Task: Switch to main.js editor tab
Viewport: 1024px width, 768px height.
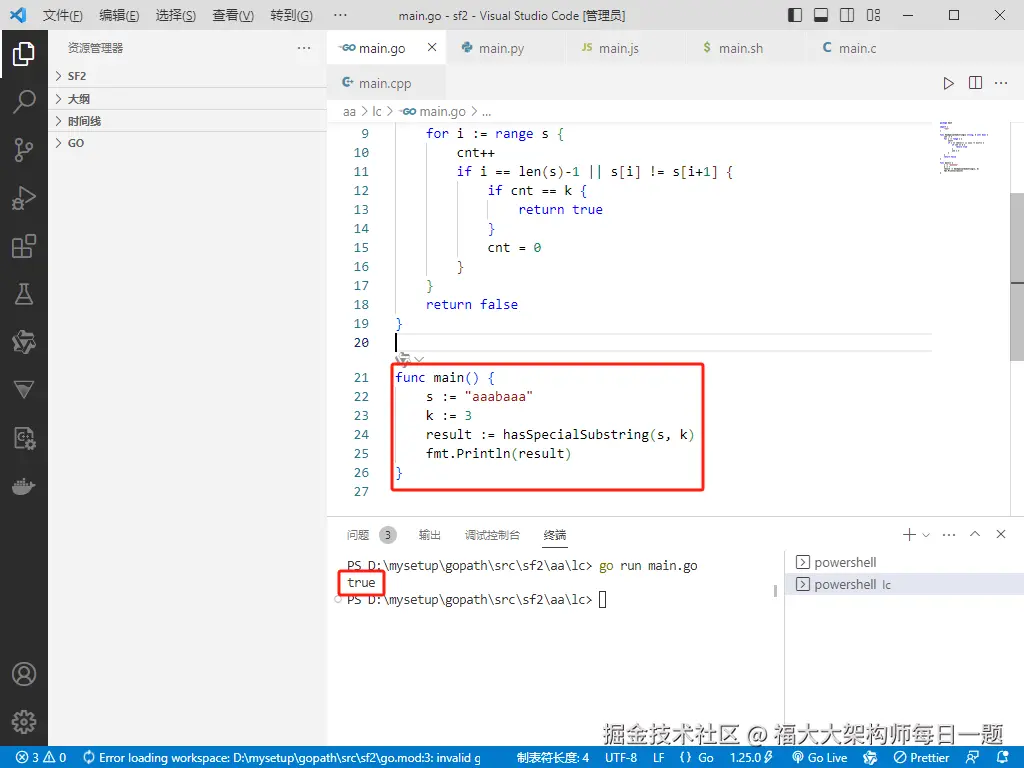Action: pos(625,48)
